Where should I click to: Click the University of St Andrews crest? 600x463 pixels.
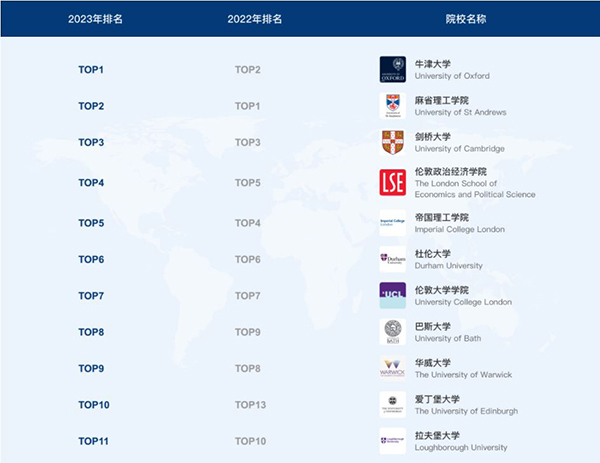coord(393,106)
